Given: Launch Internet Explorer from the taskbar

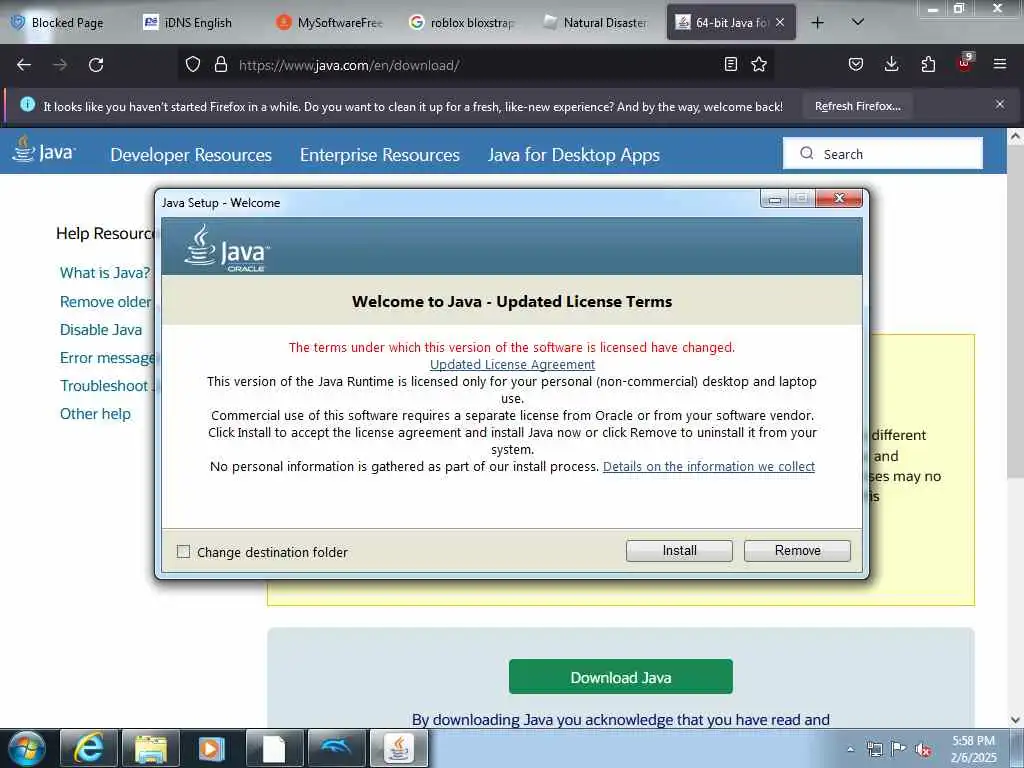Looking at the screenshot, I should click(89, 748).
